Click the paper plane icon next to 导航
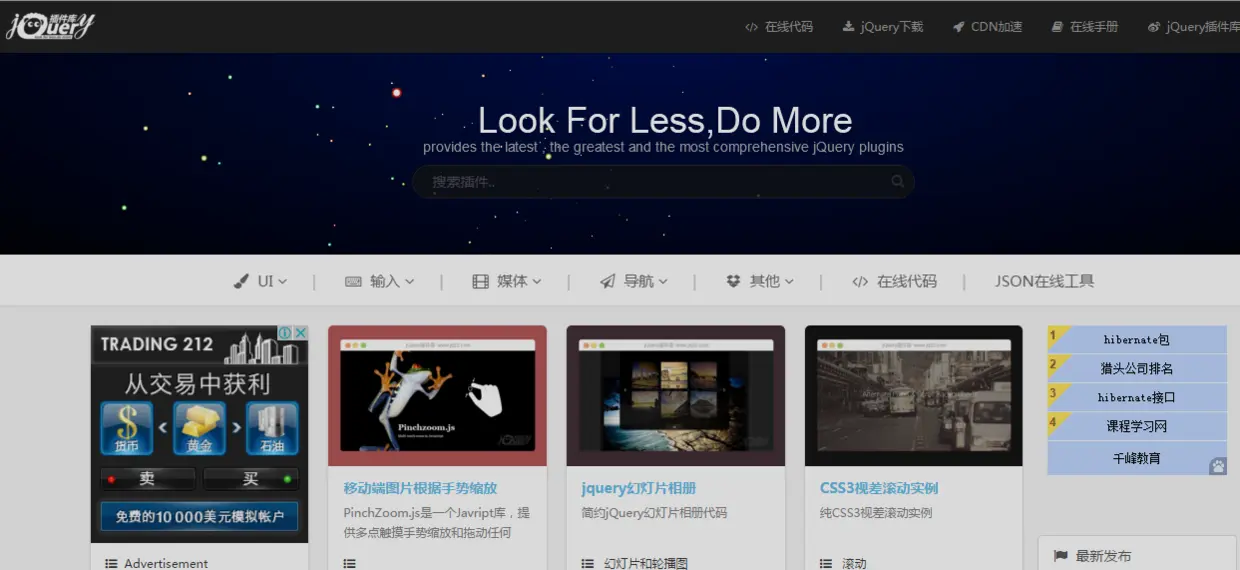 tap(607, 281)
